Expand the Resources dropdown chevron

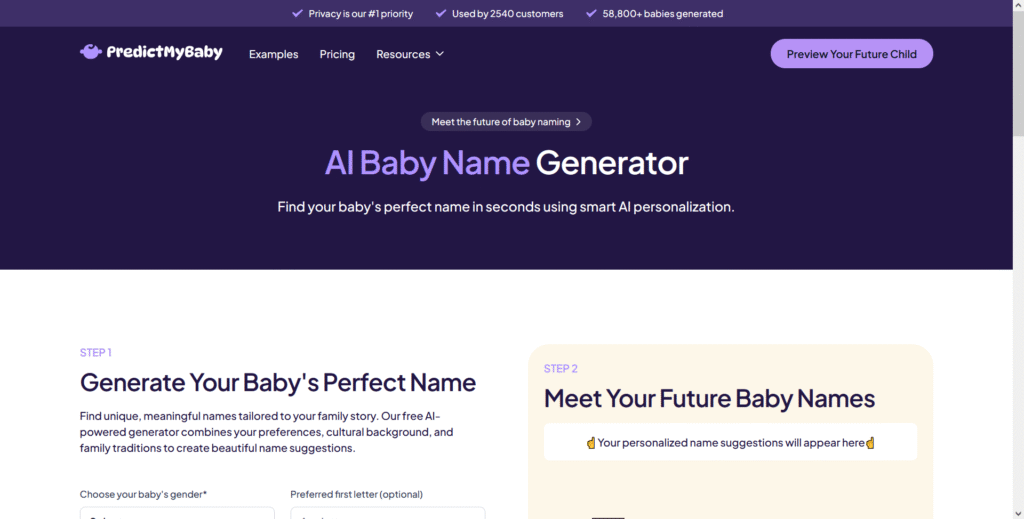pyautogui.click(x=440, y=54)
